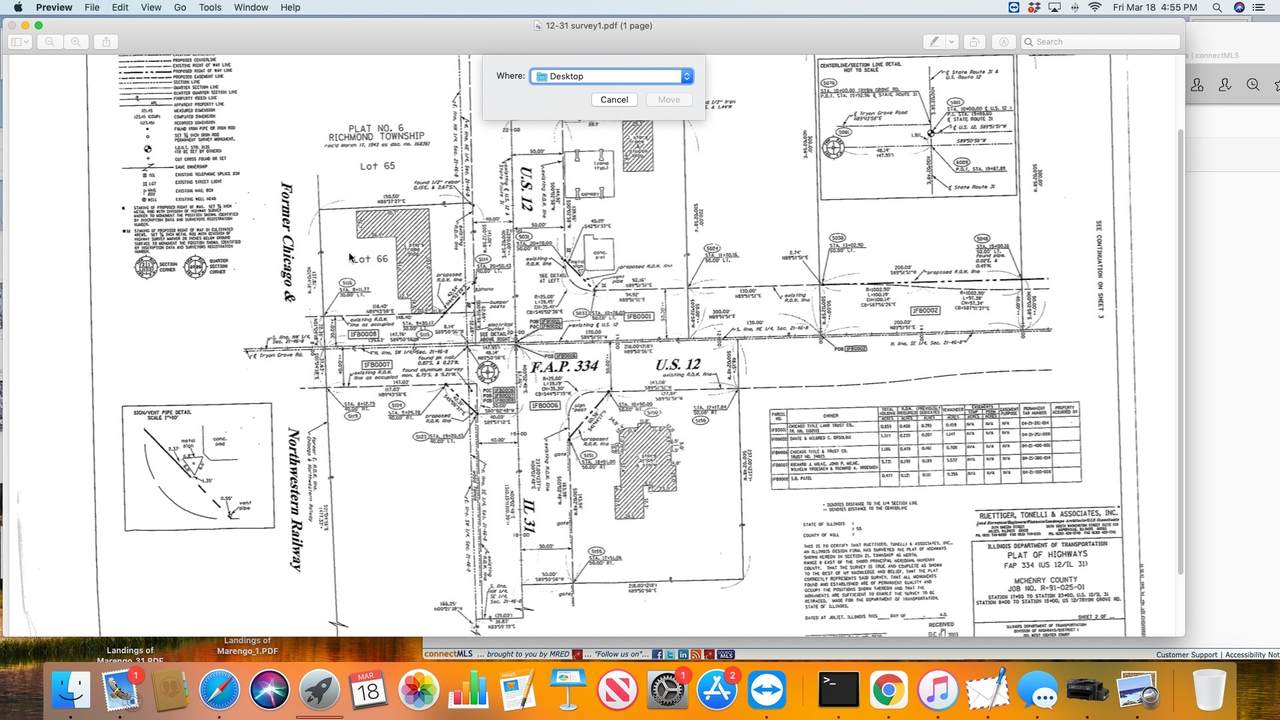Open the Where location popup for Desktop
Image resolution: width=1280 pixels, height=720 pixels.
(x=611, y=76)
